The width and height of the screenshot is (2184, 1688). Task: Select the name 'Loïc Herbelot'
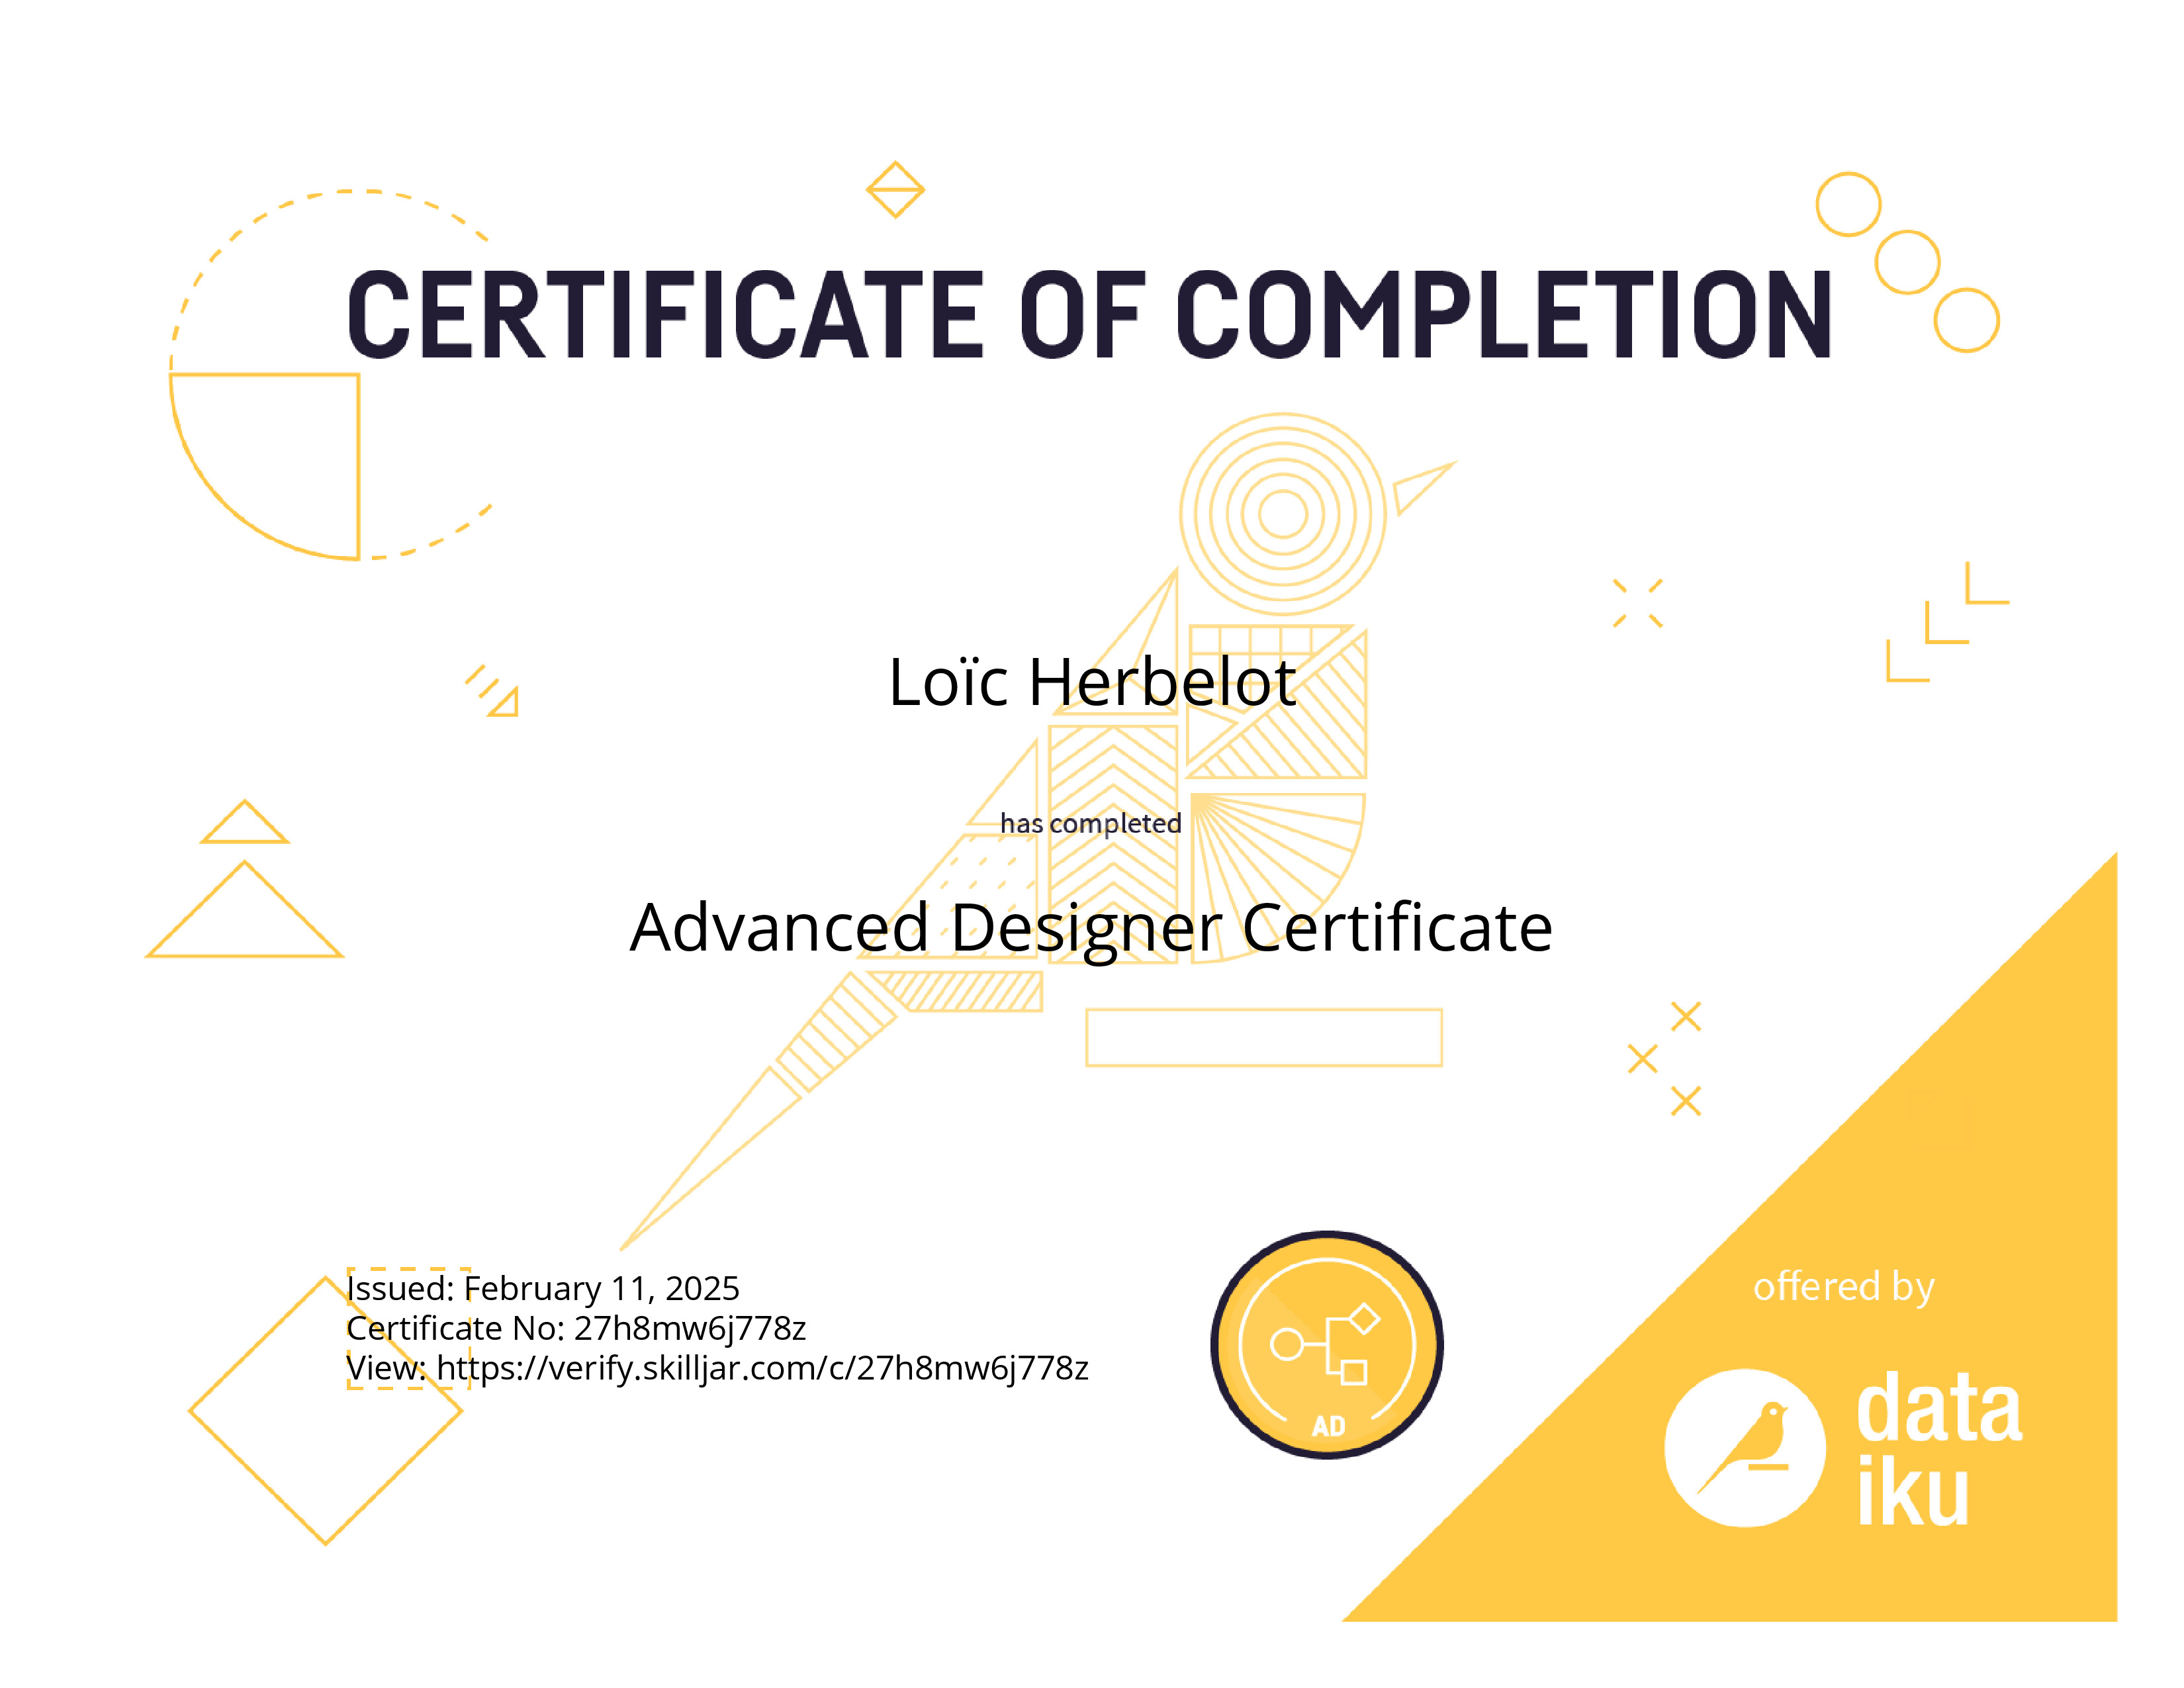(x=1092, y=682)
